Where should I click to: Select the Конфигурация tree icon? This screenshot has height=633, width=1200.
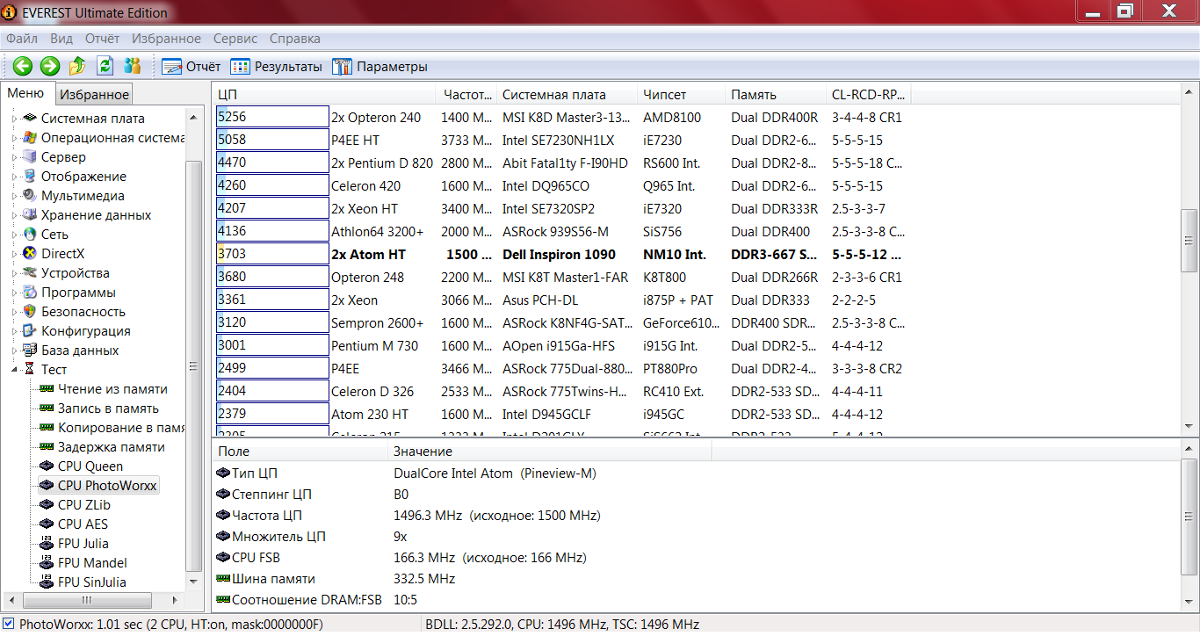[30, 331]
